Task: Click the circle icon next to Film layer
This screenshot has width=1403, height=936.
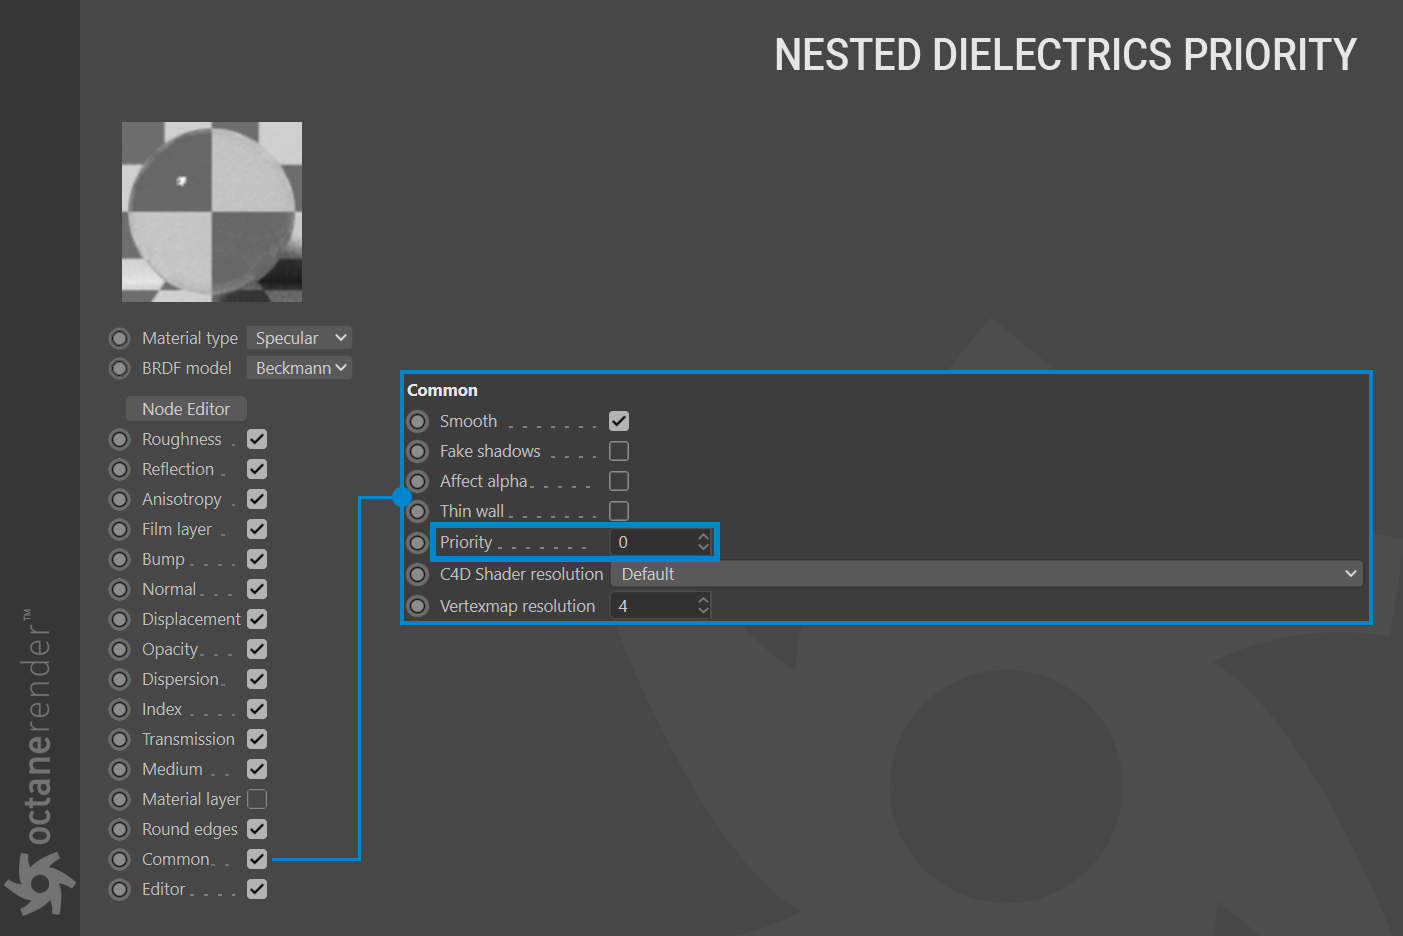Action: [x=120, y=529]
